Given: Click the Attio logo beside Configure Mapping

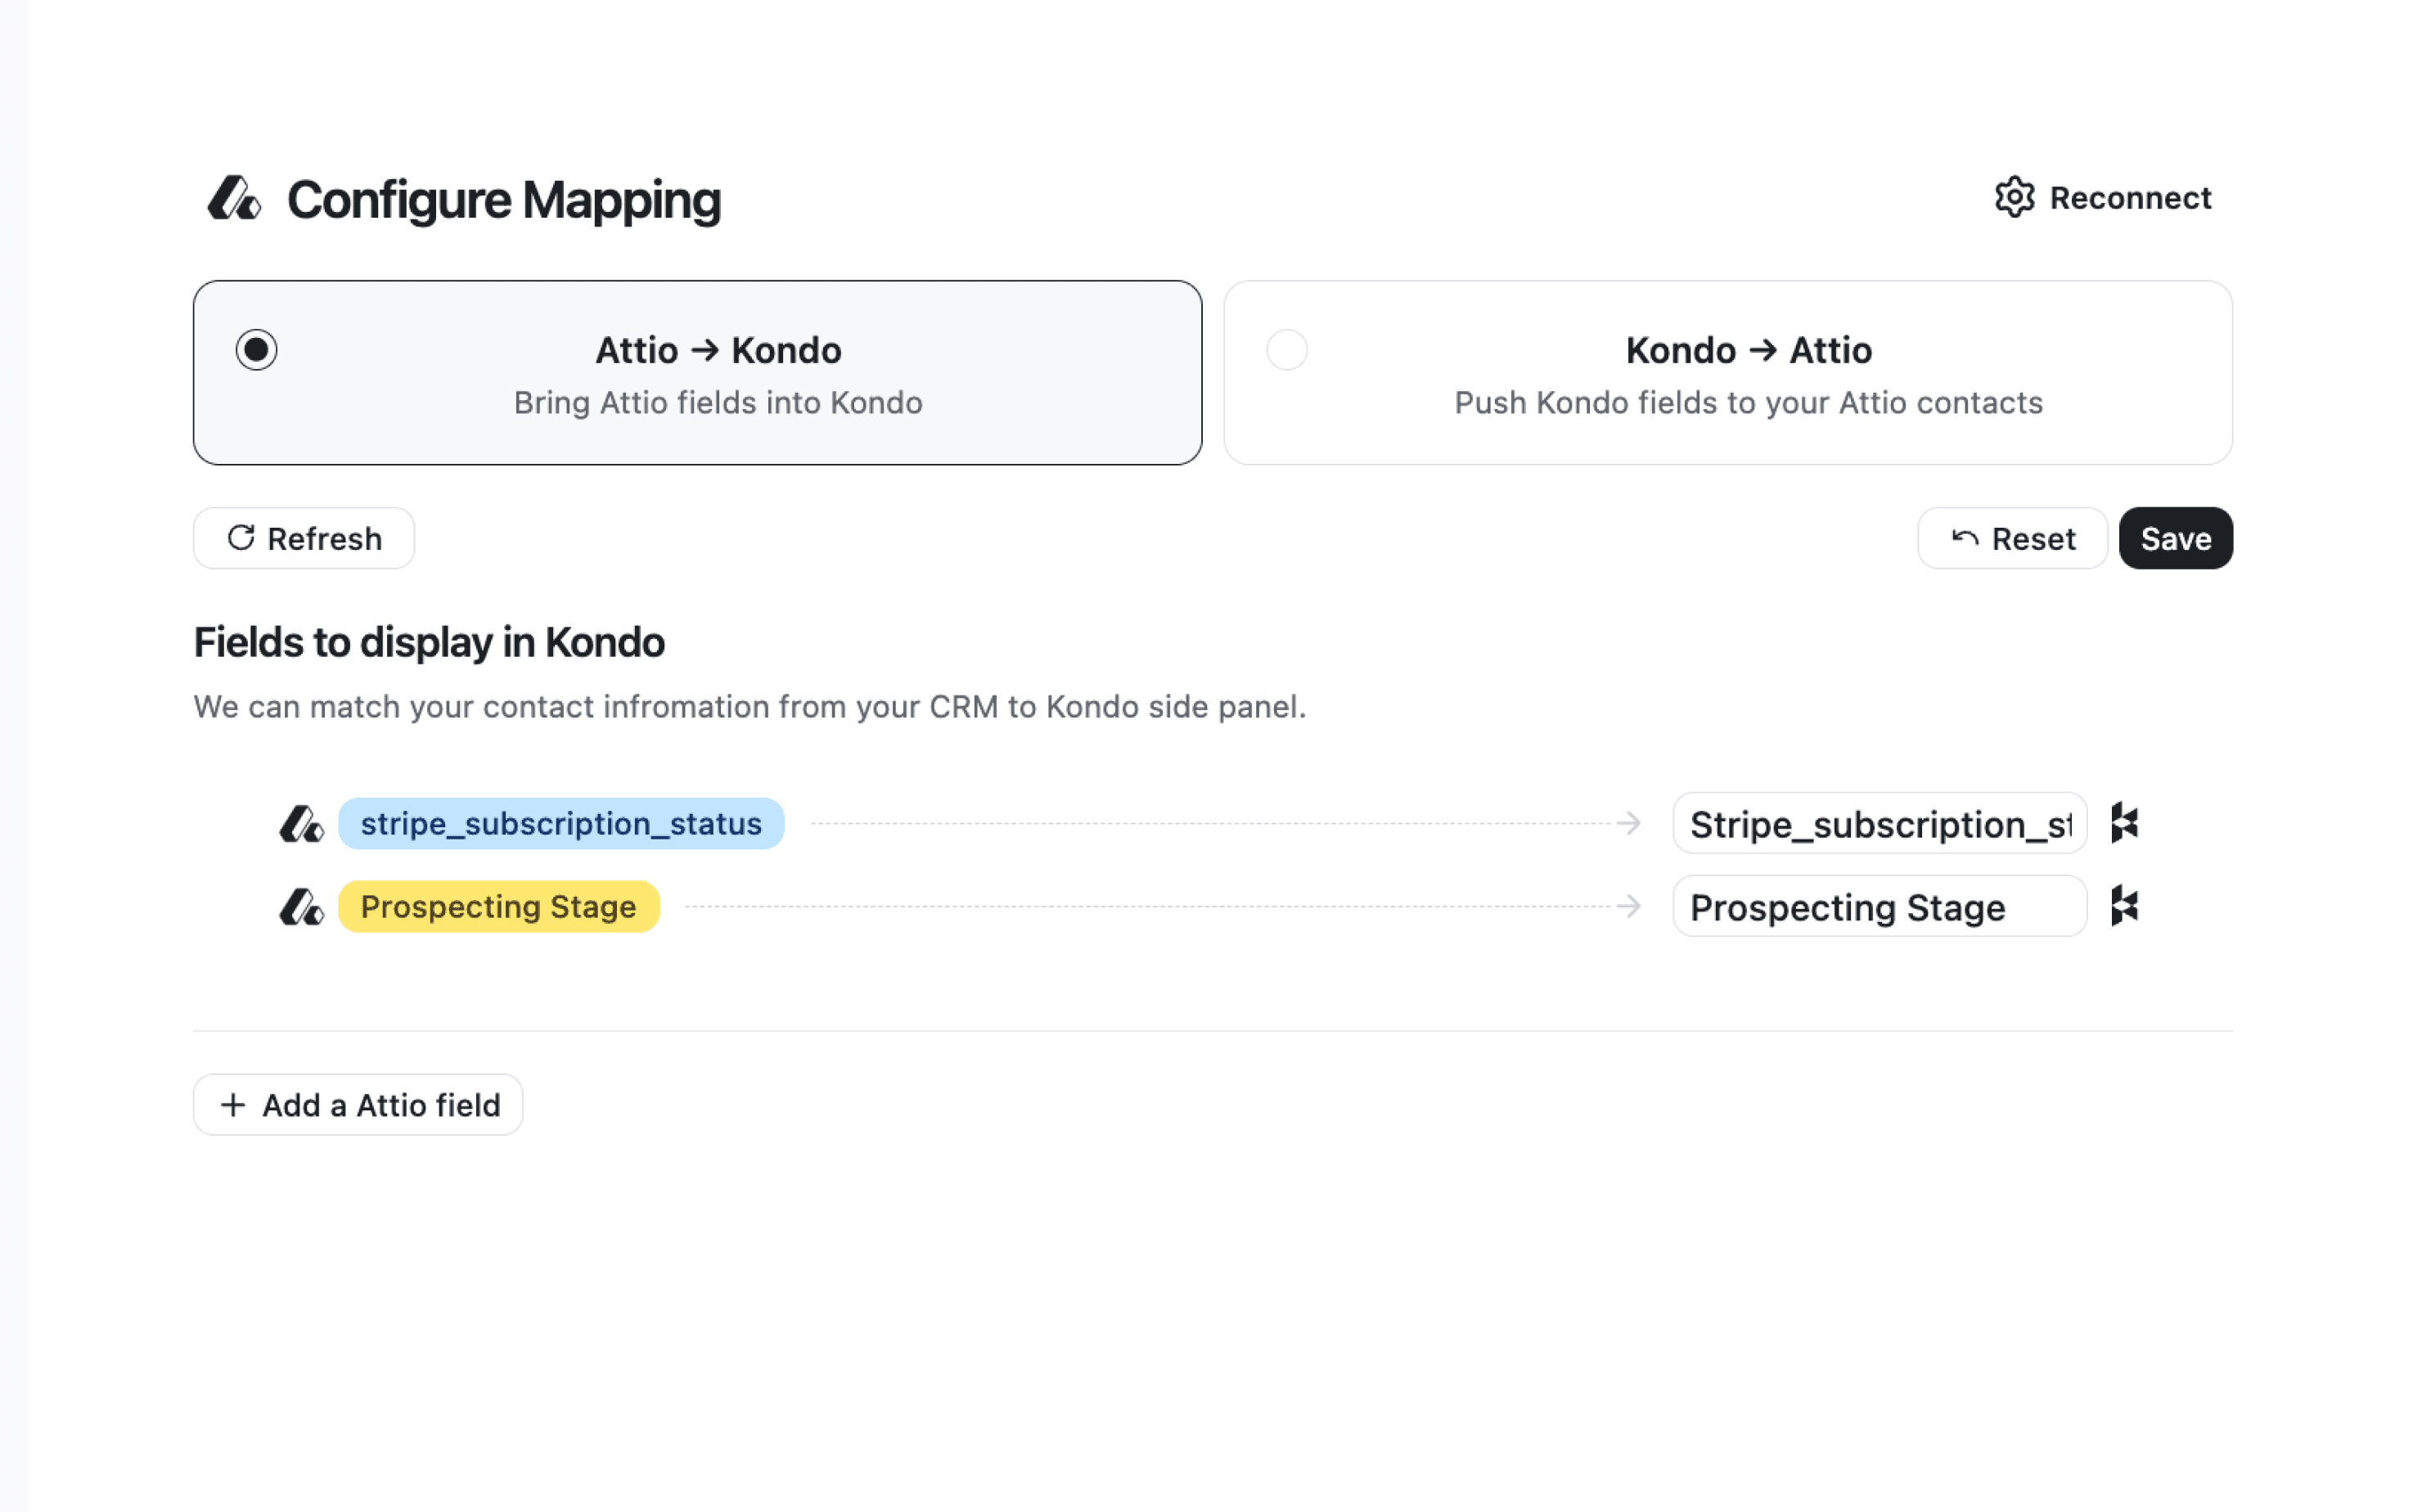Looking at the screenshot, I should tap(233, 198).
